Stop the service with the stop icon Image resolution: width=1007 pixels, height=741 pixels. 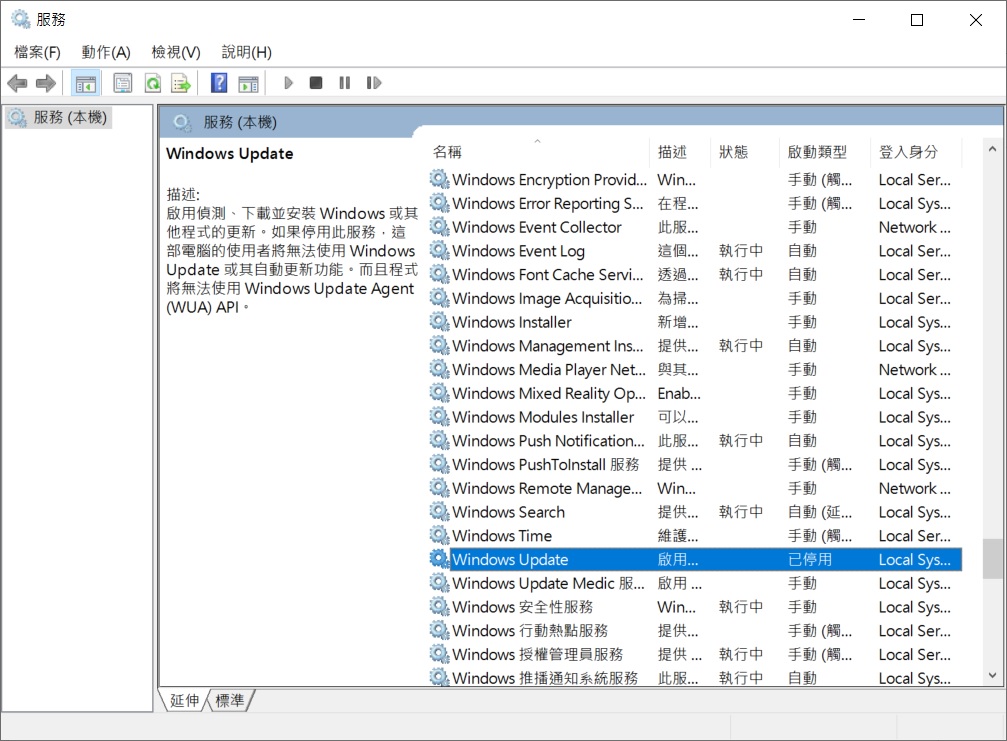point(316,83)
